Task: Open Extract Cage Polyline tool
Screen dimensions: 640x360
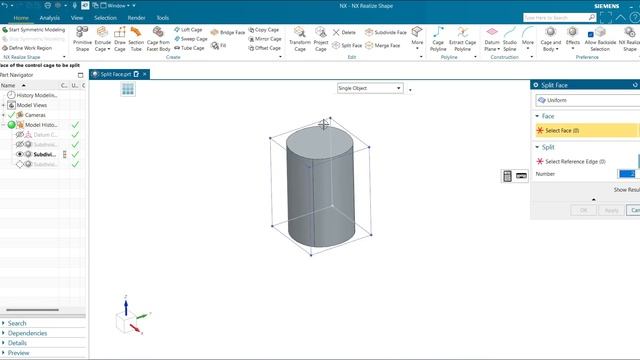Action: pos(462,39)
